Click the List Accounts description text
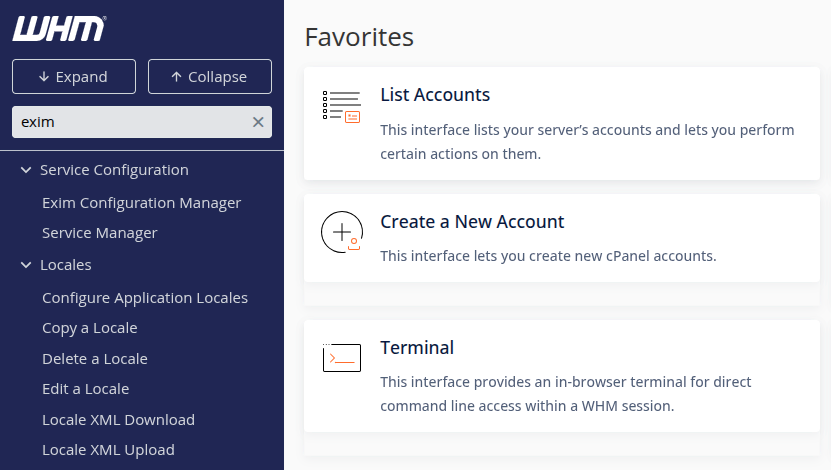The height and width of the screenshot is (470, 831). coord(587,142)
